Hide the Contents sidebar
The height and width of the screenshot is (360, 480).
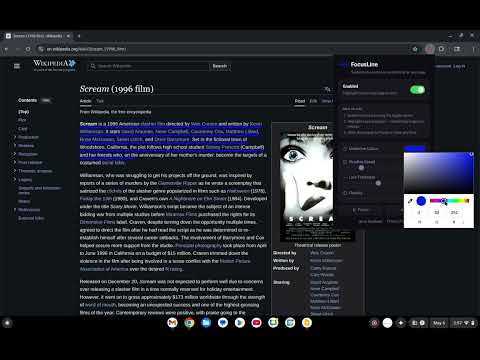click(46, 100)
